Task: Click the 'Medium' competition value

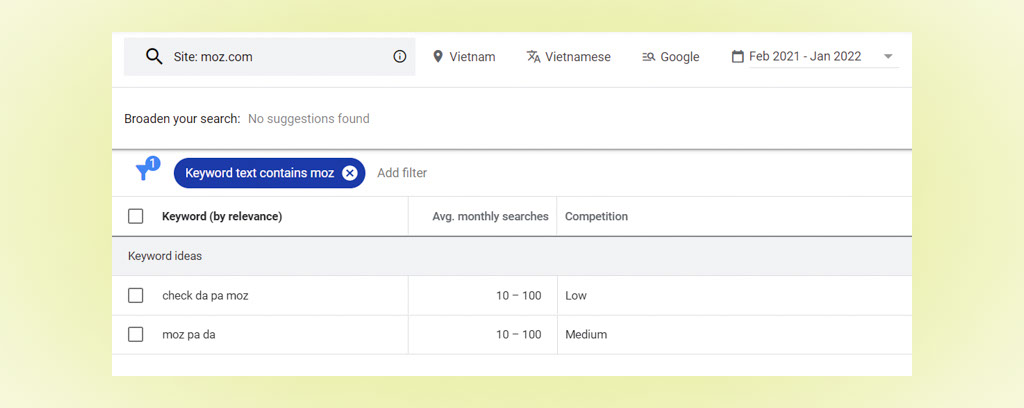Action: (586, 334)
